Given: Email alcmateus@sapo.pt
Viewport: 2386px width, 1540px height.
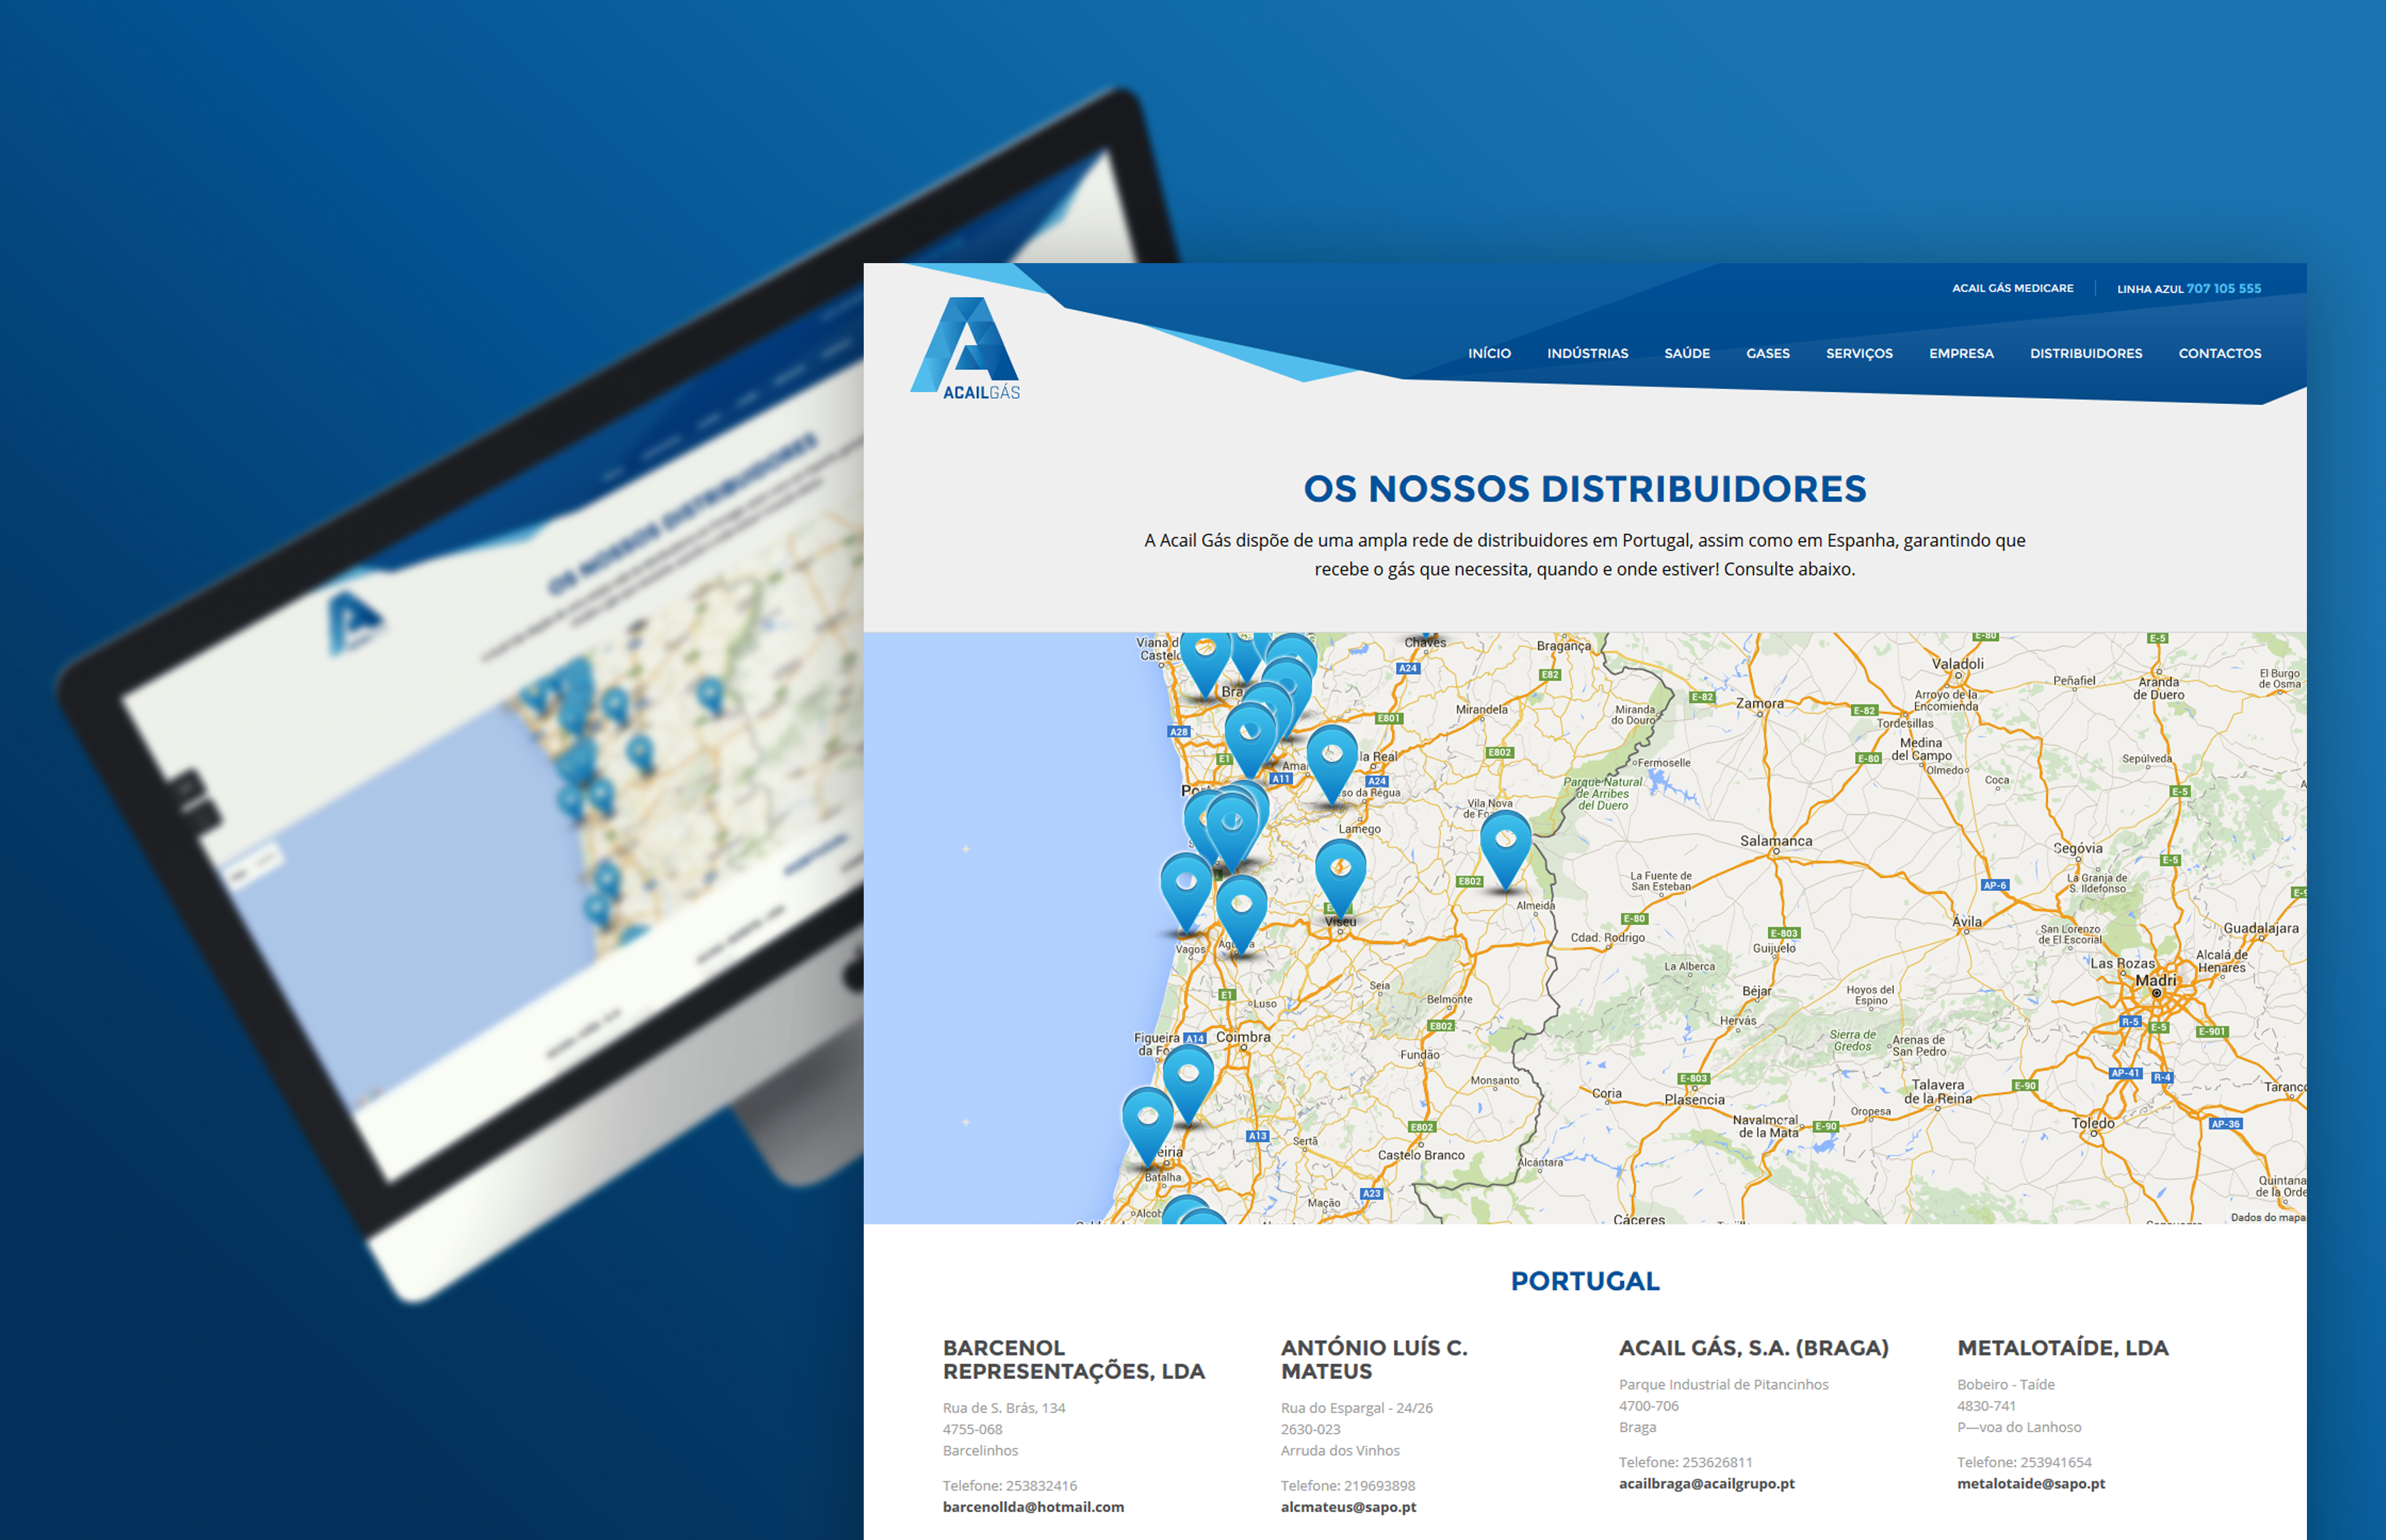Looking at the screenshot, I should coord(1348,1506).
